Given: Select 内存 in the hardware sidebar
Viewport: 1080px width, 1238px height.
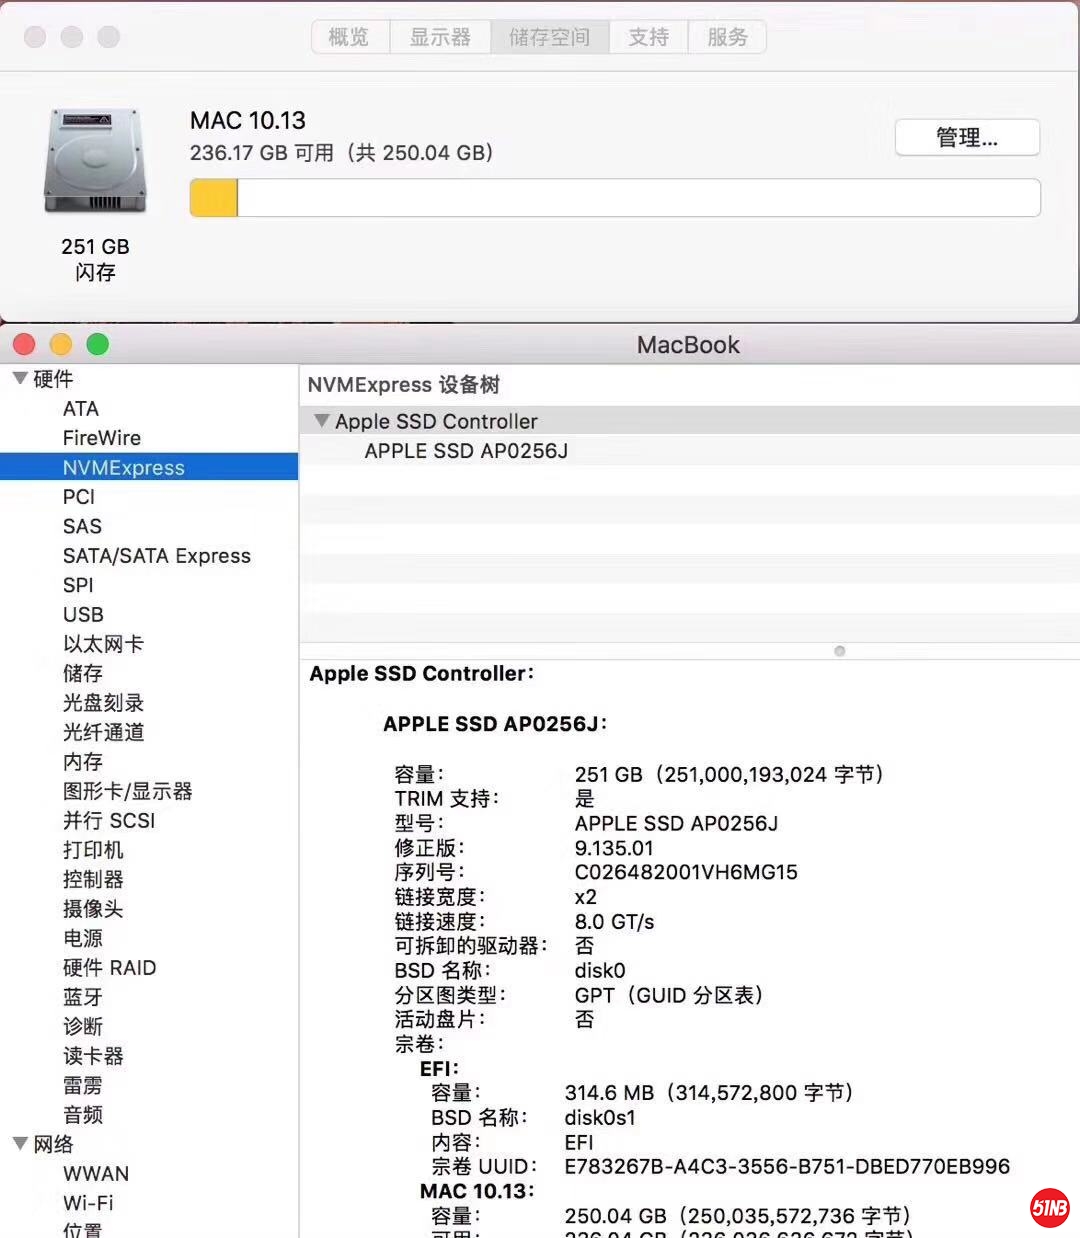Looking at the screenshot, I should click(x=82, y=761).
